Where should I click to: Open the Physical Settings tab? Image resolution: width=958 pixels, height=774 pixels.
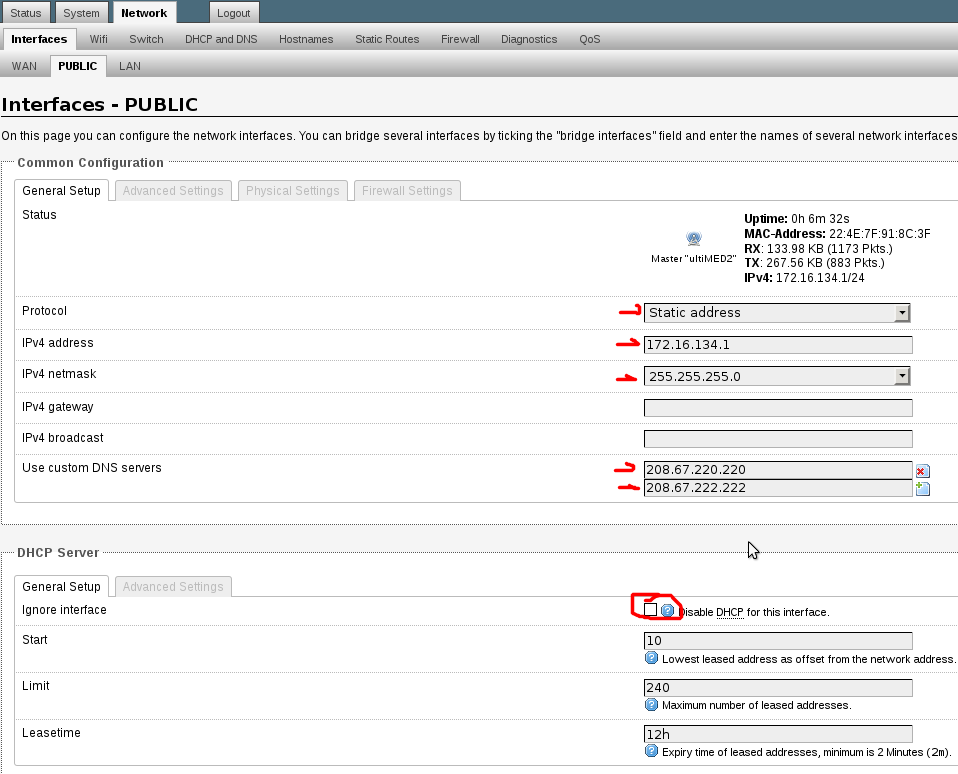[293, 191]
